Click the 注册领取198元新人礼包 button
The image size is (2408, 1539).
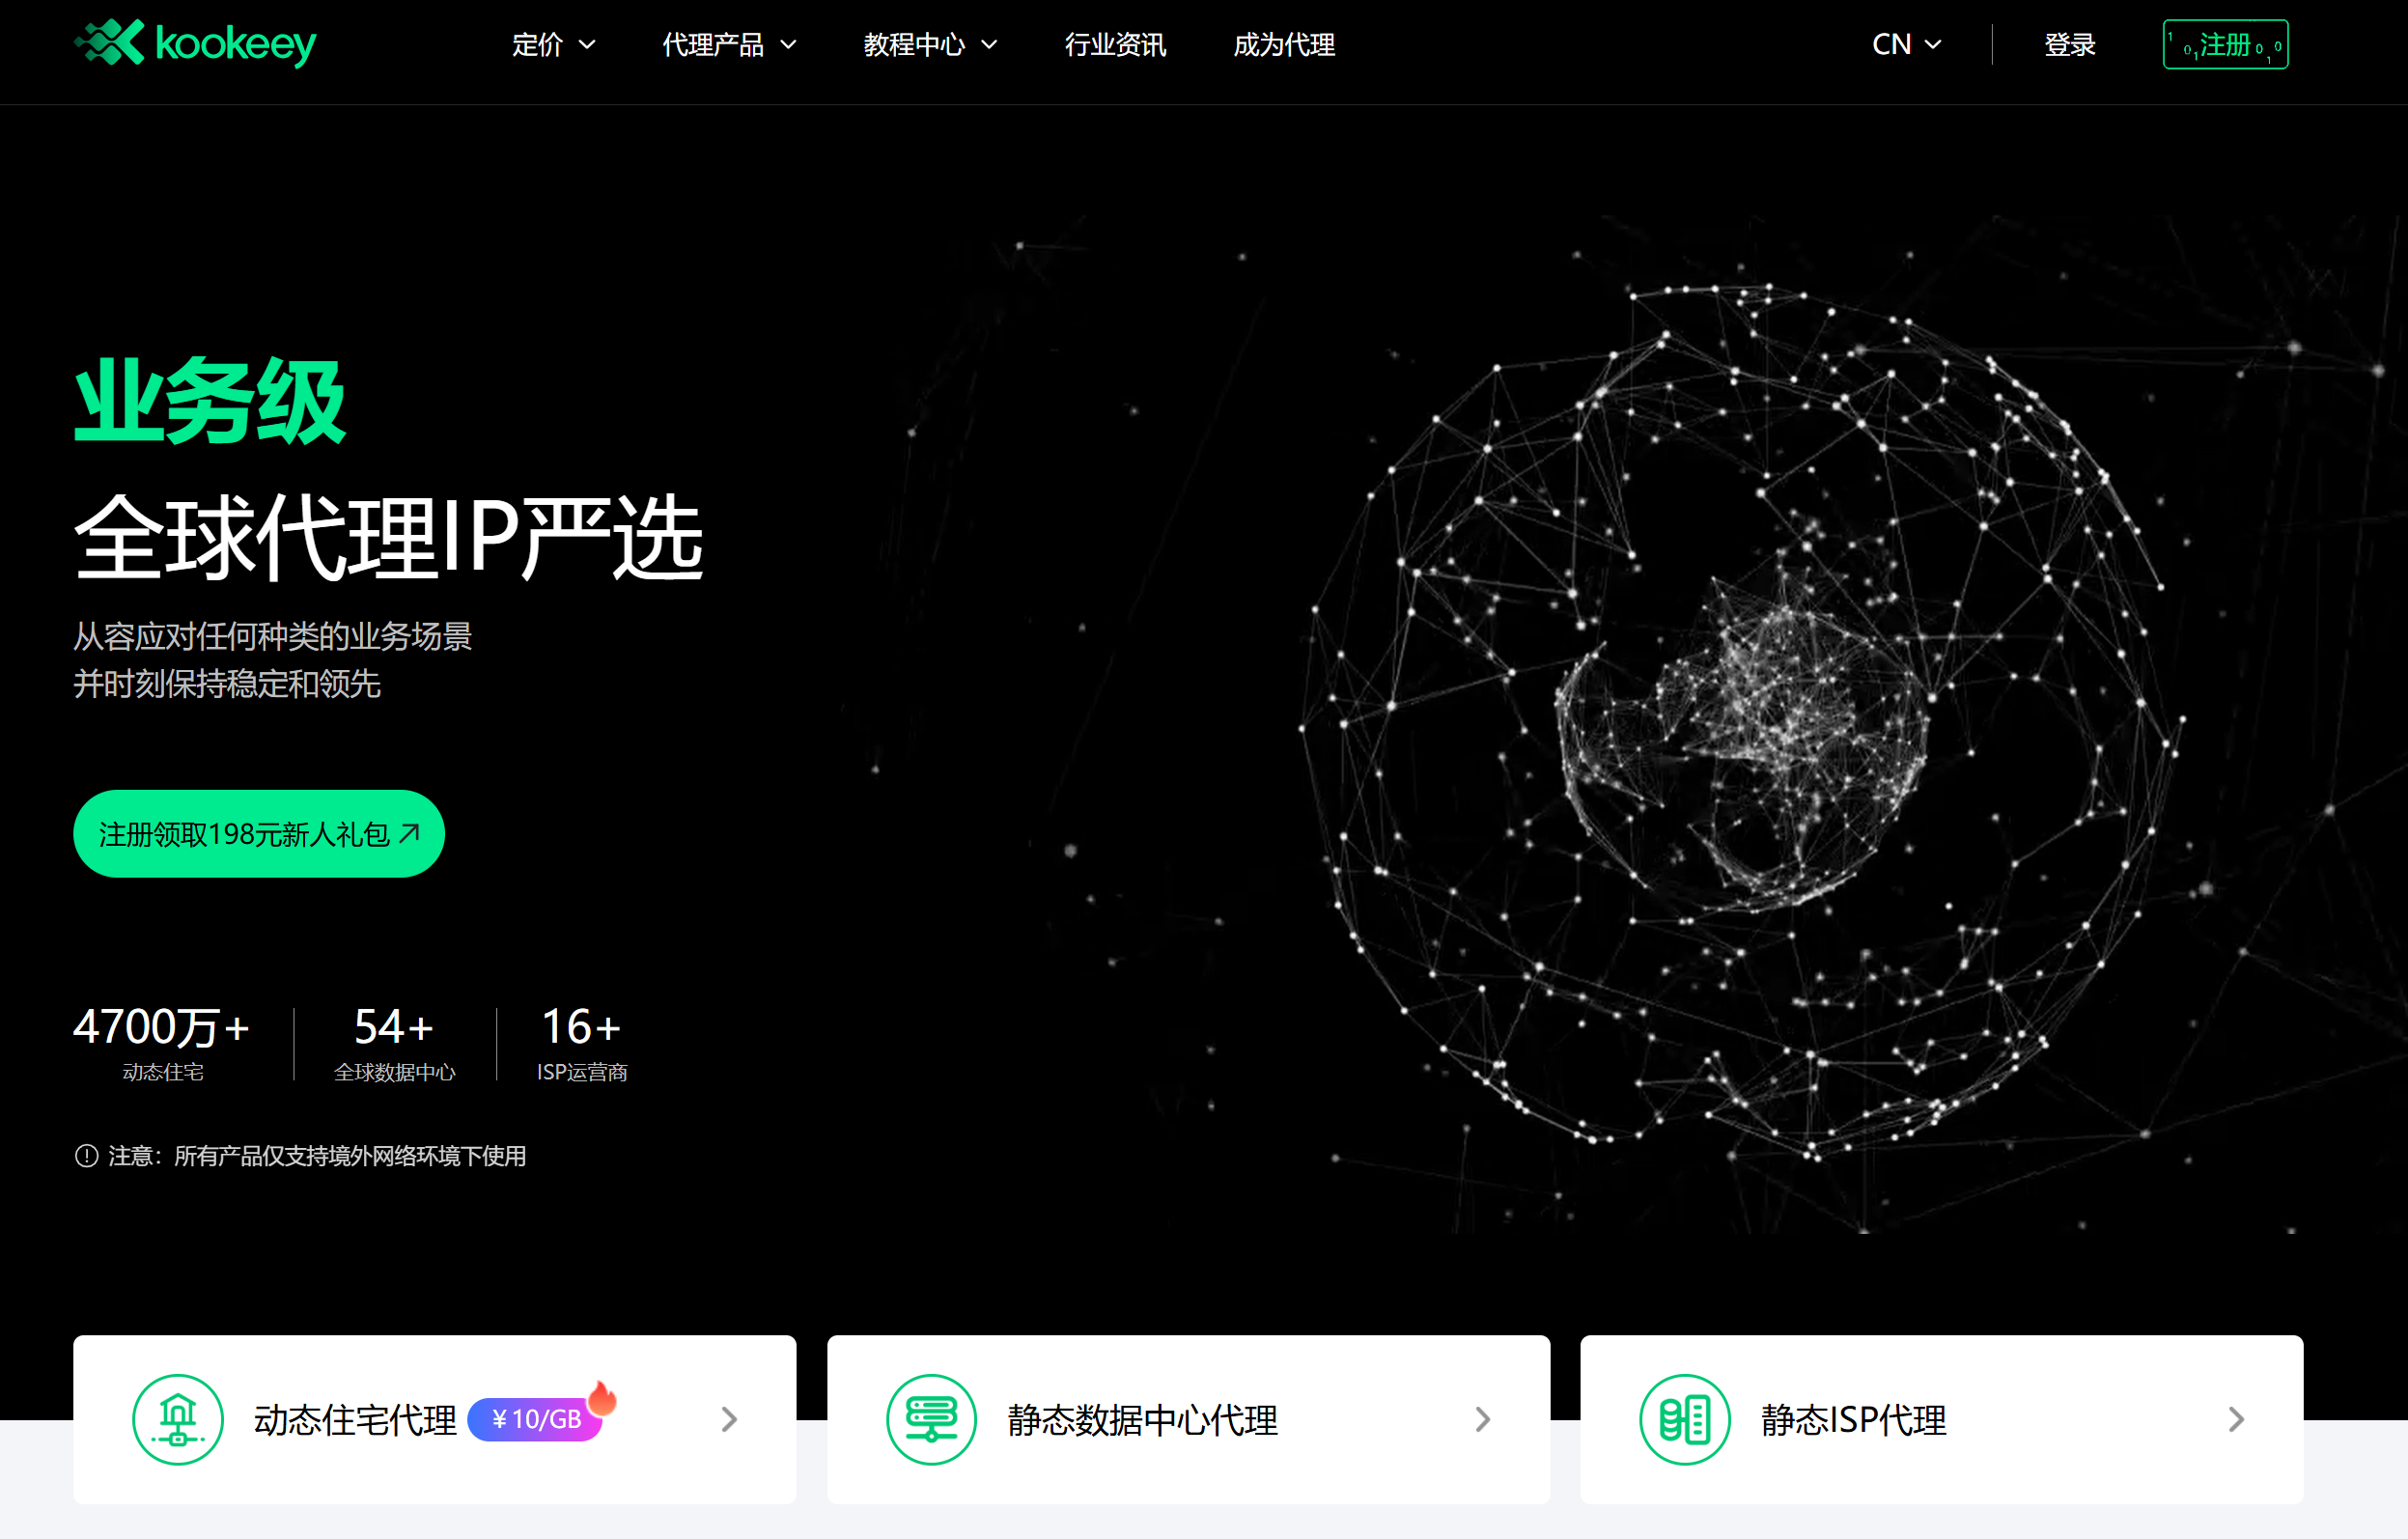[258, 833]
